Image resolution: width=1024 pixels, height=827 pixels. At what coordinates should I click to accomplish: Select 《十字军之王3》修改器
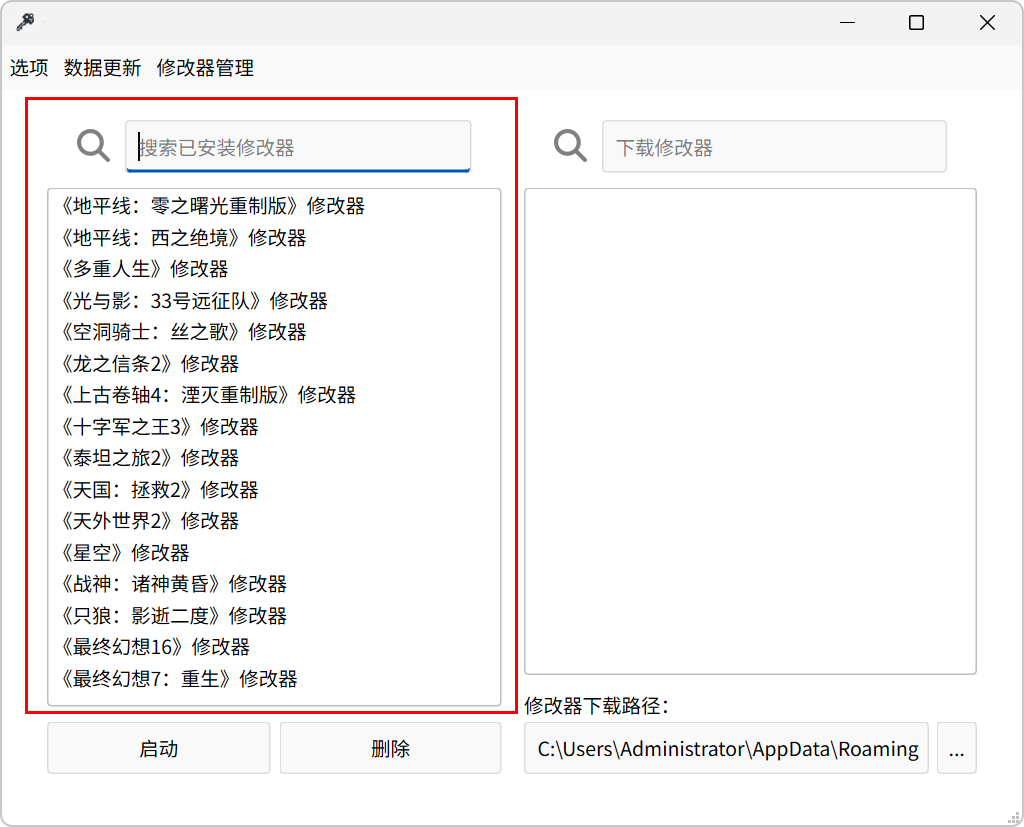point(274,427)
